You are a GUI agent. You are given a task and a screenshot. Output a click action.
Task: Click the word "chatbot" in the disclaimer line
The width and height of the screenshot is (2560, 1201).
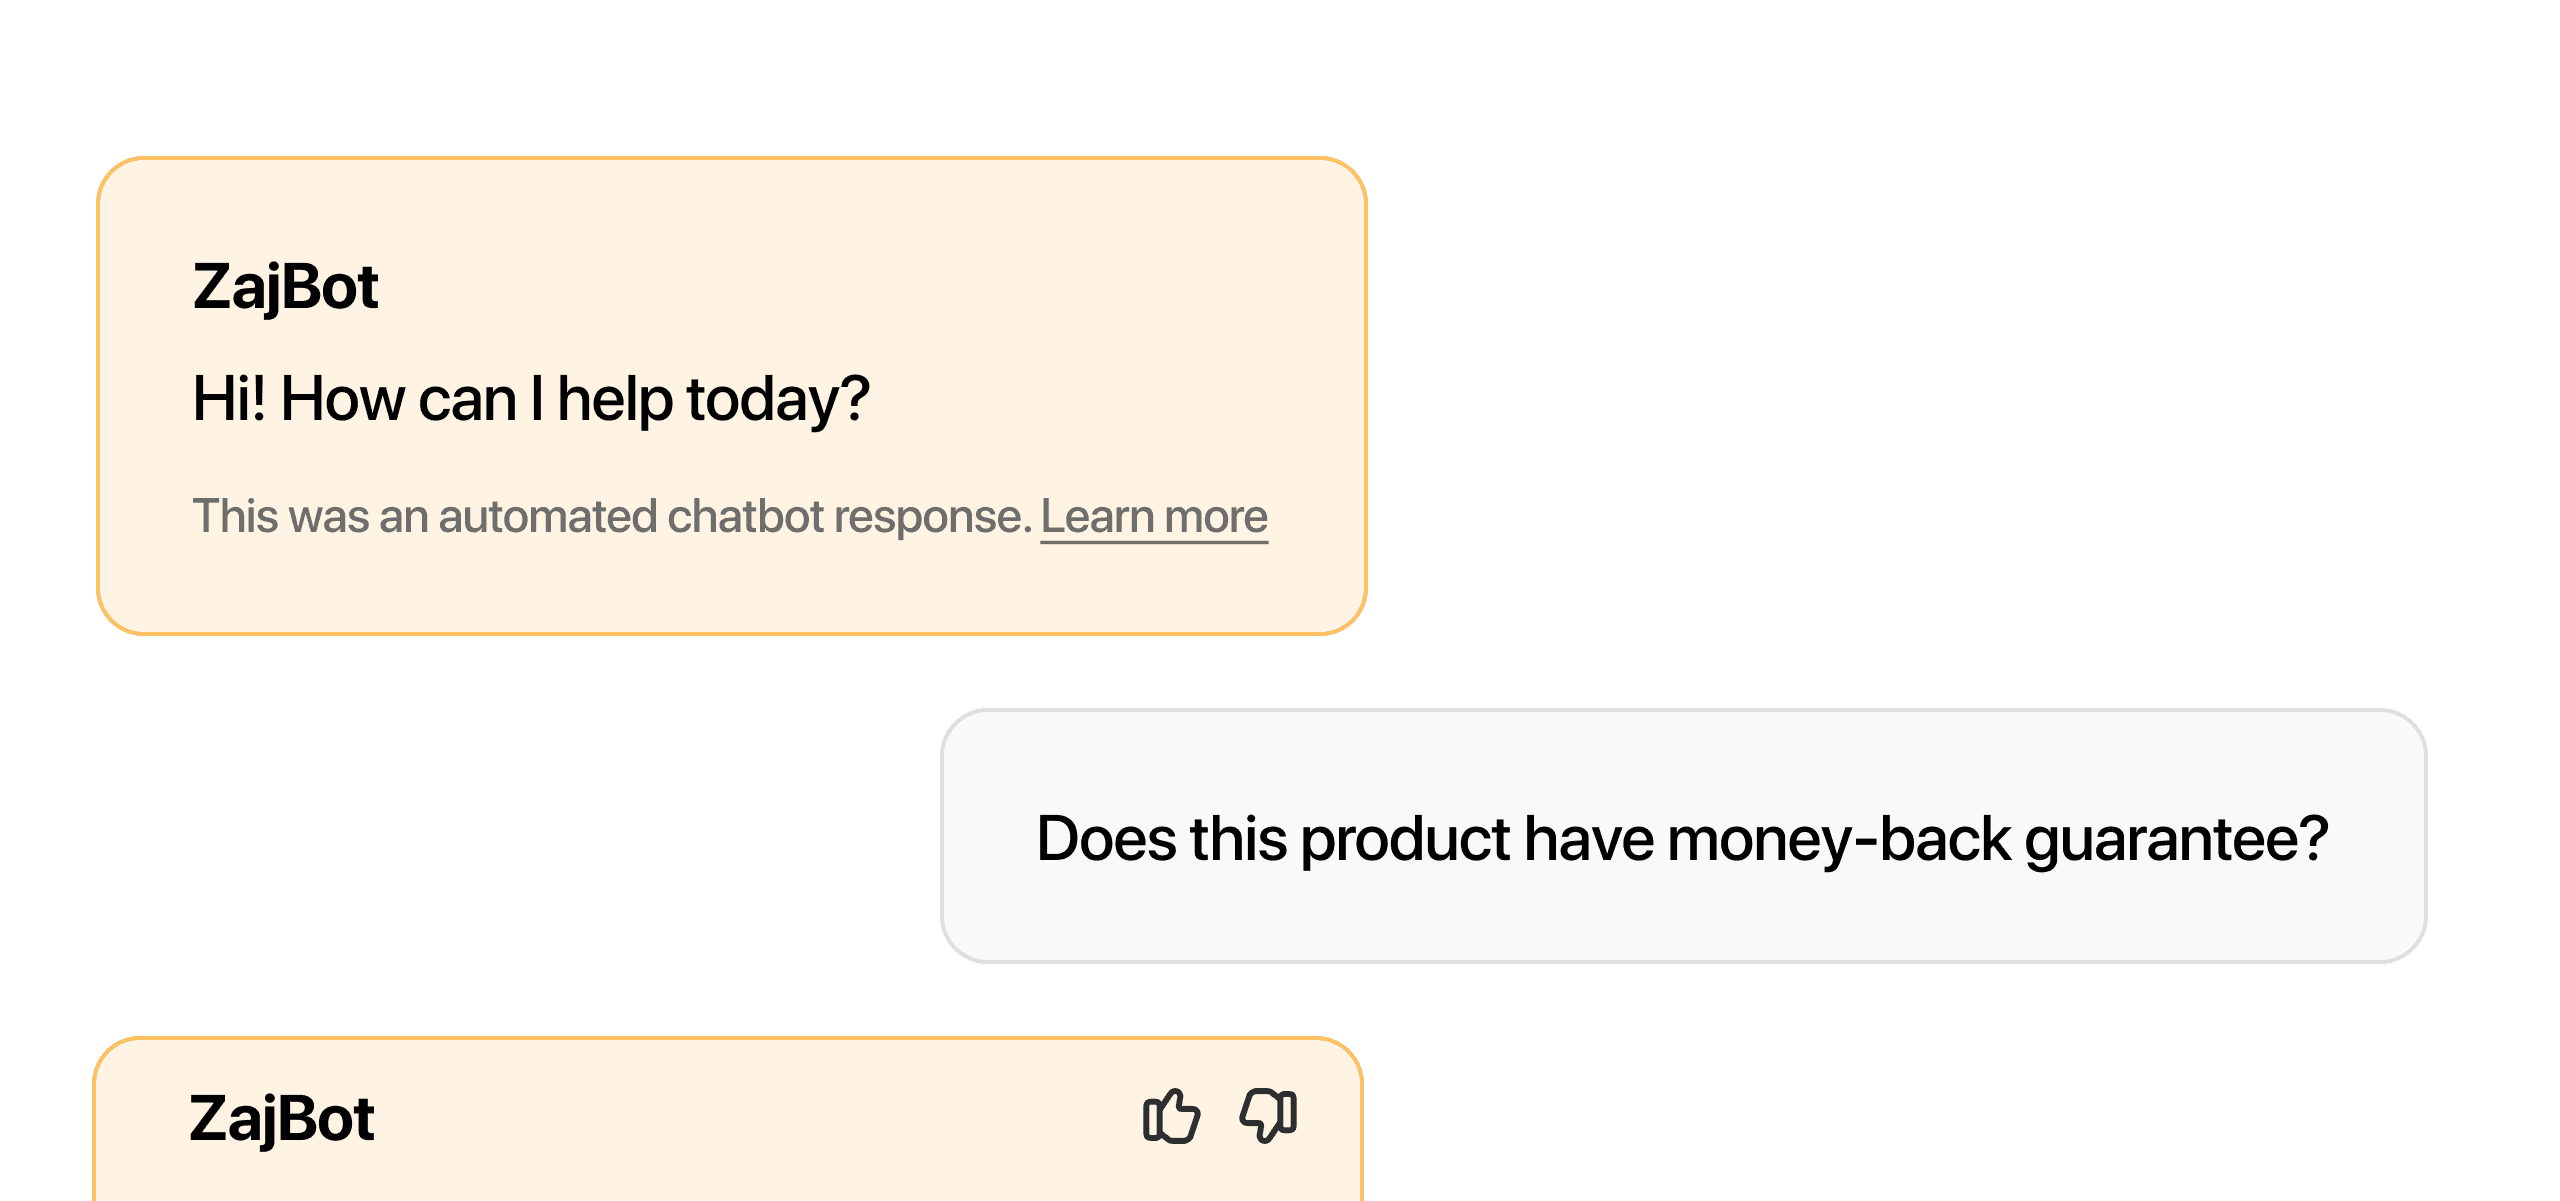pyautogui.click(x=745, y=517)
